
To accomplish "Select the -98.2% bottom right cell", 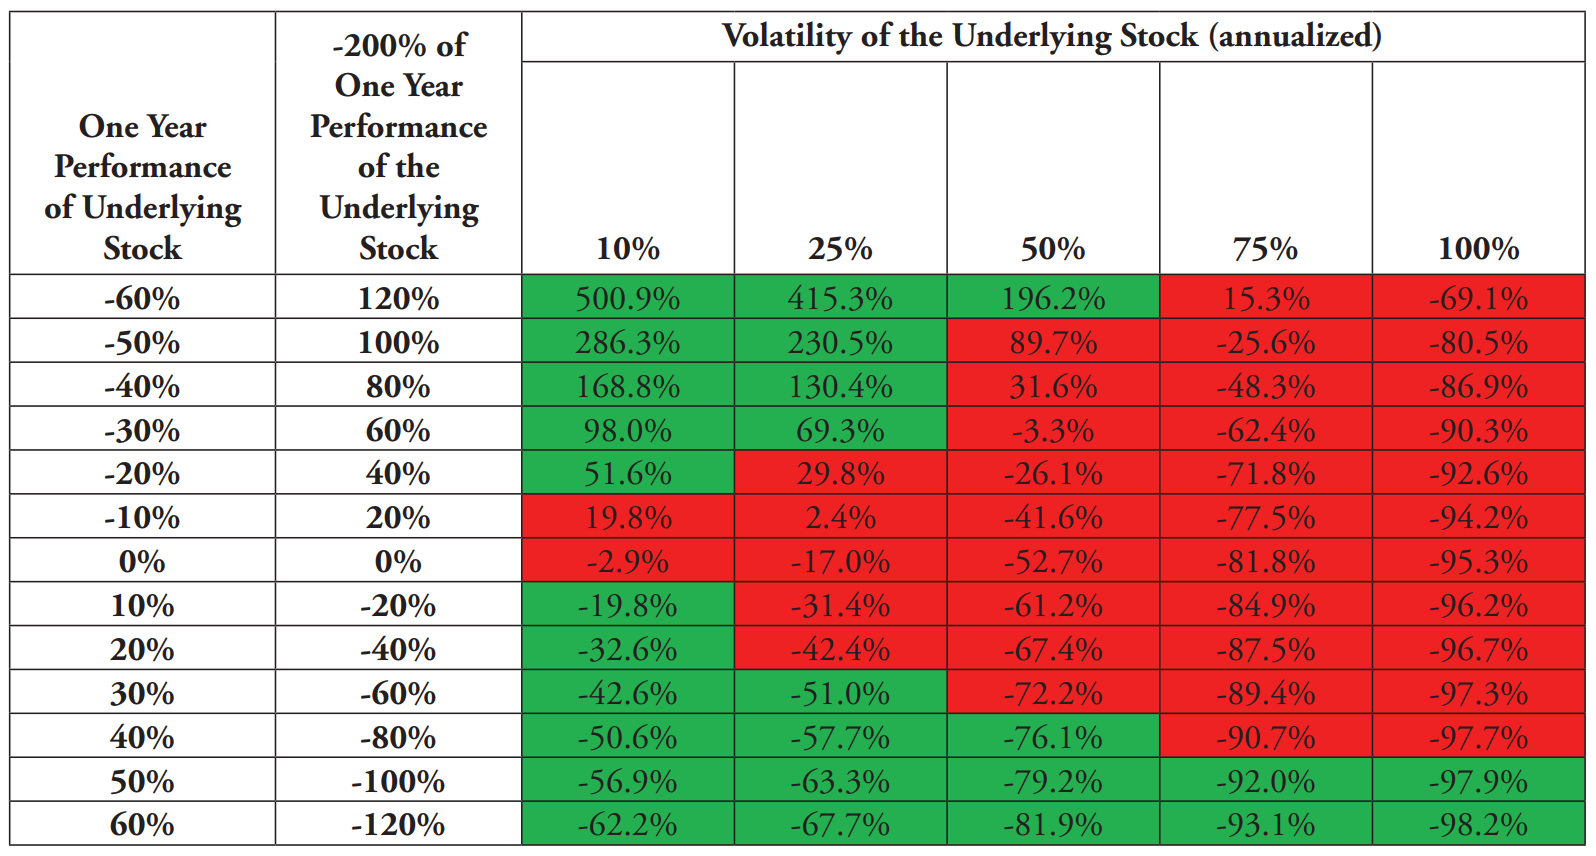I will (1479, 824).
